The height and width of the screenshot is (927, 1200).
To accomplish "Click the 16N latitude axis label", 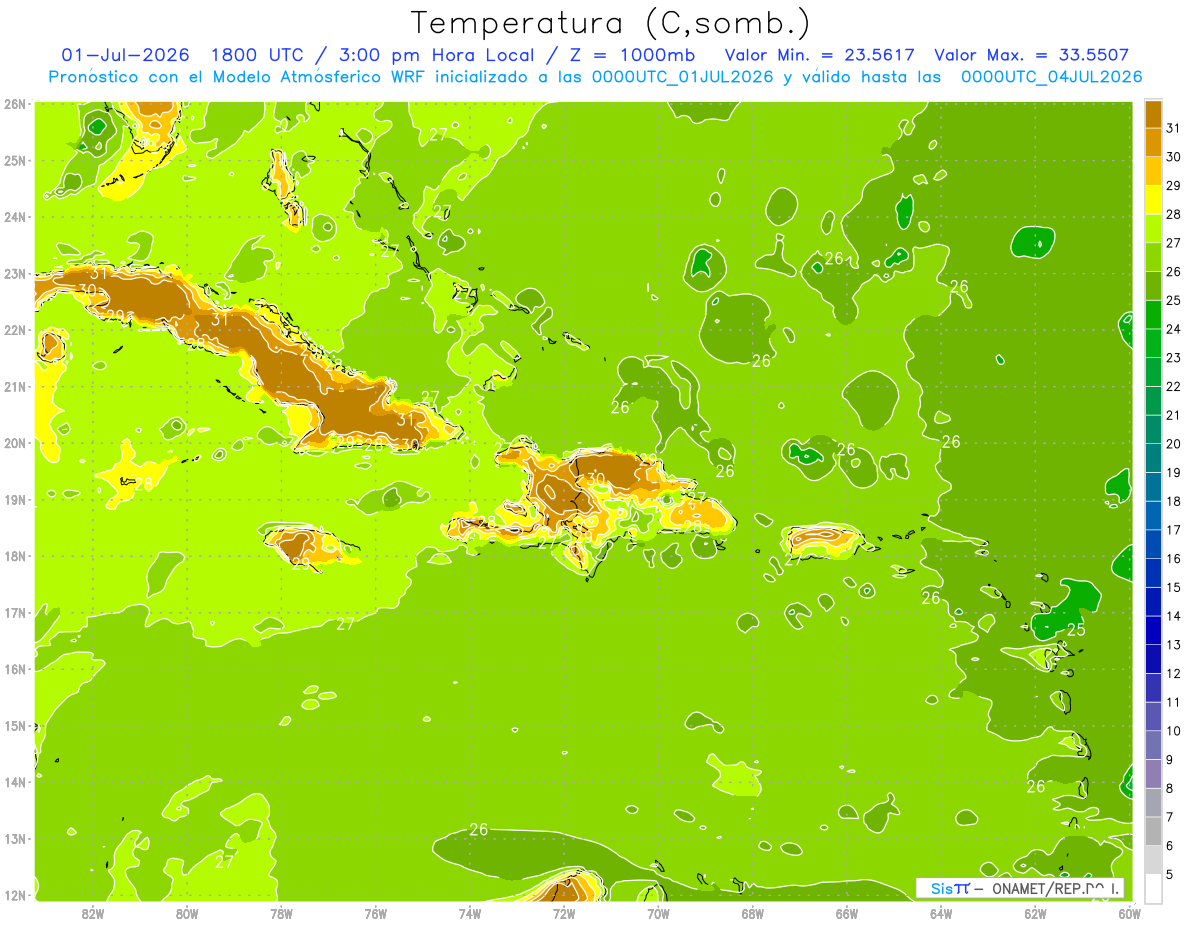I will click(14, 669).
